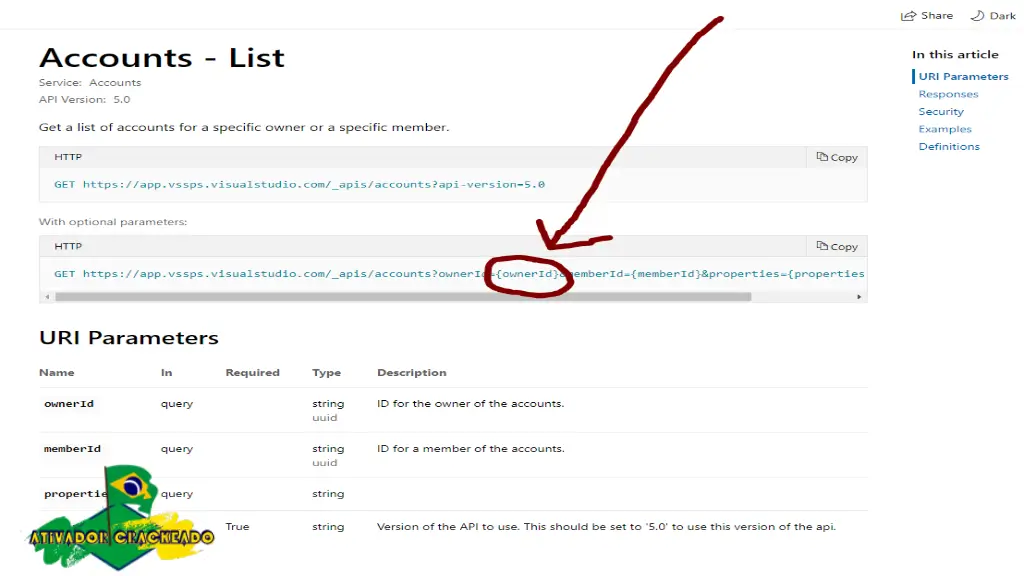1024x576 pixels.
Task: Click the 'Type' column header
Action: pos(326,373)
